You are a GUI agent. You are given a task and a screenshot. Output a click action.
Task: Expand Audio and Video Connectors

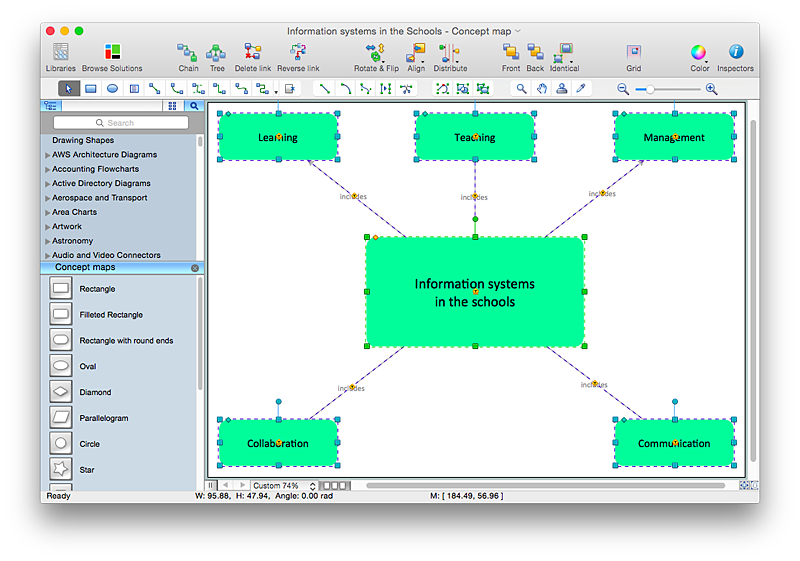[47, 255]
